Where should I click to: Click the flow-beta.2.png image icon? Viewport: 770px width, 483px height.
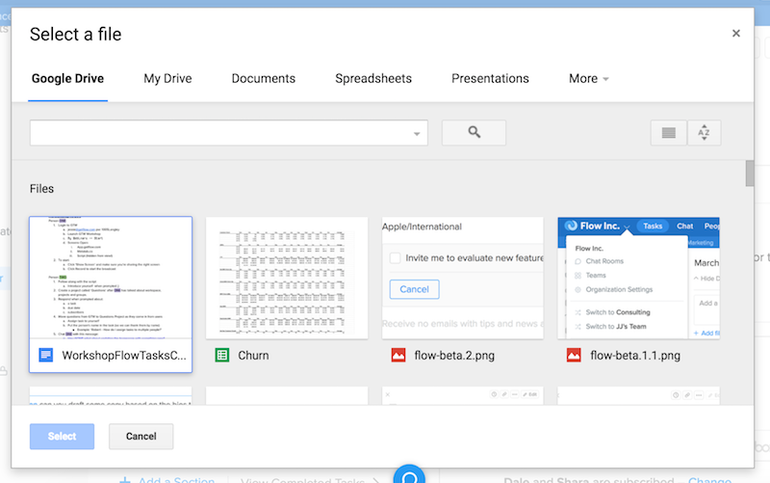point(398,355)
